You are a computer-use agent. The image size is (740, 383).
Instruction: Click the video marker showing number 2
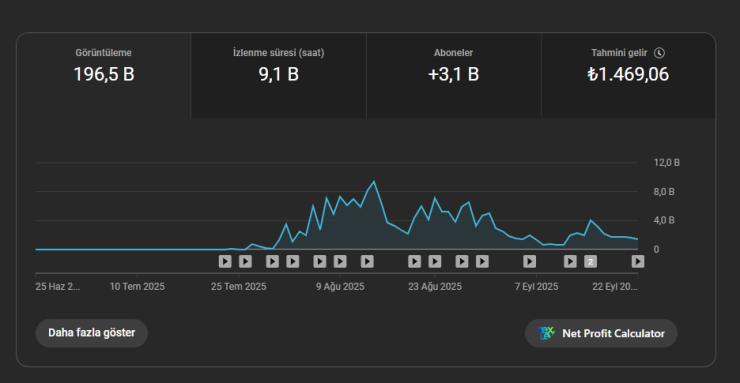pos(590,261)
